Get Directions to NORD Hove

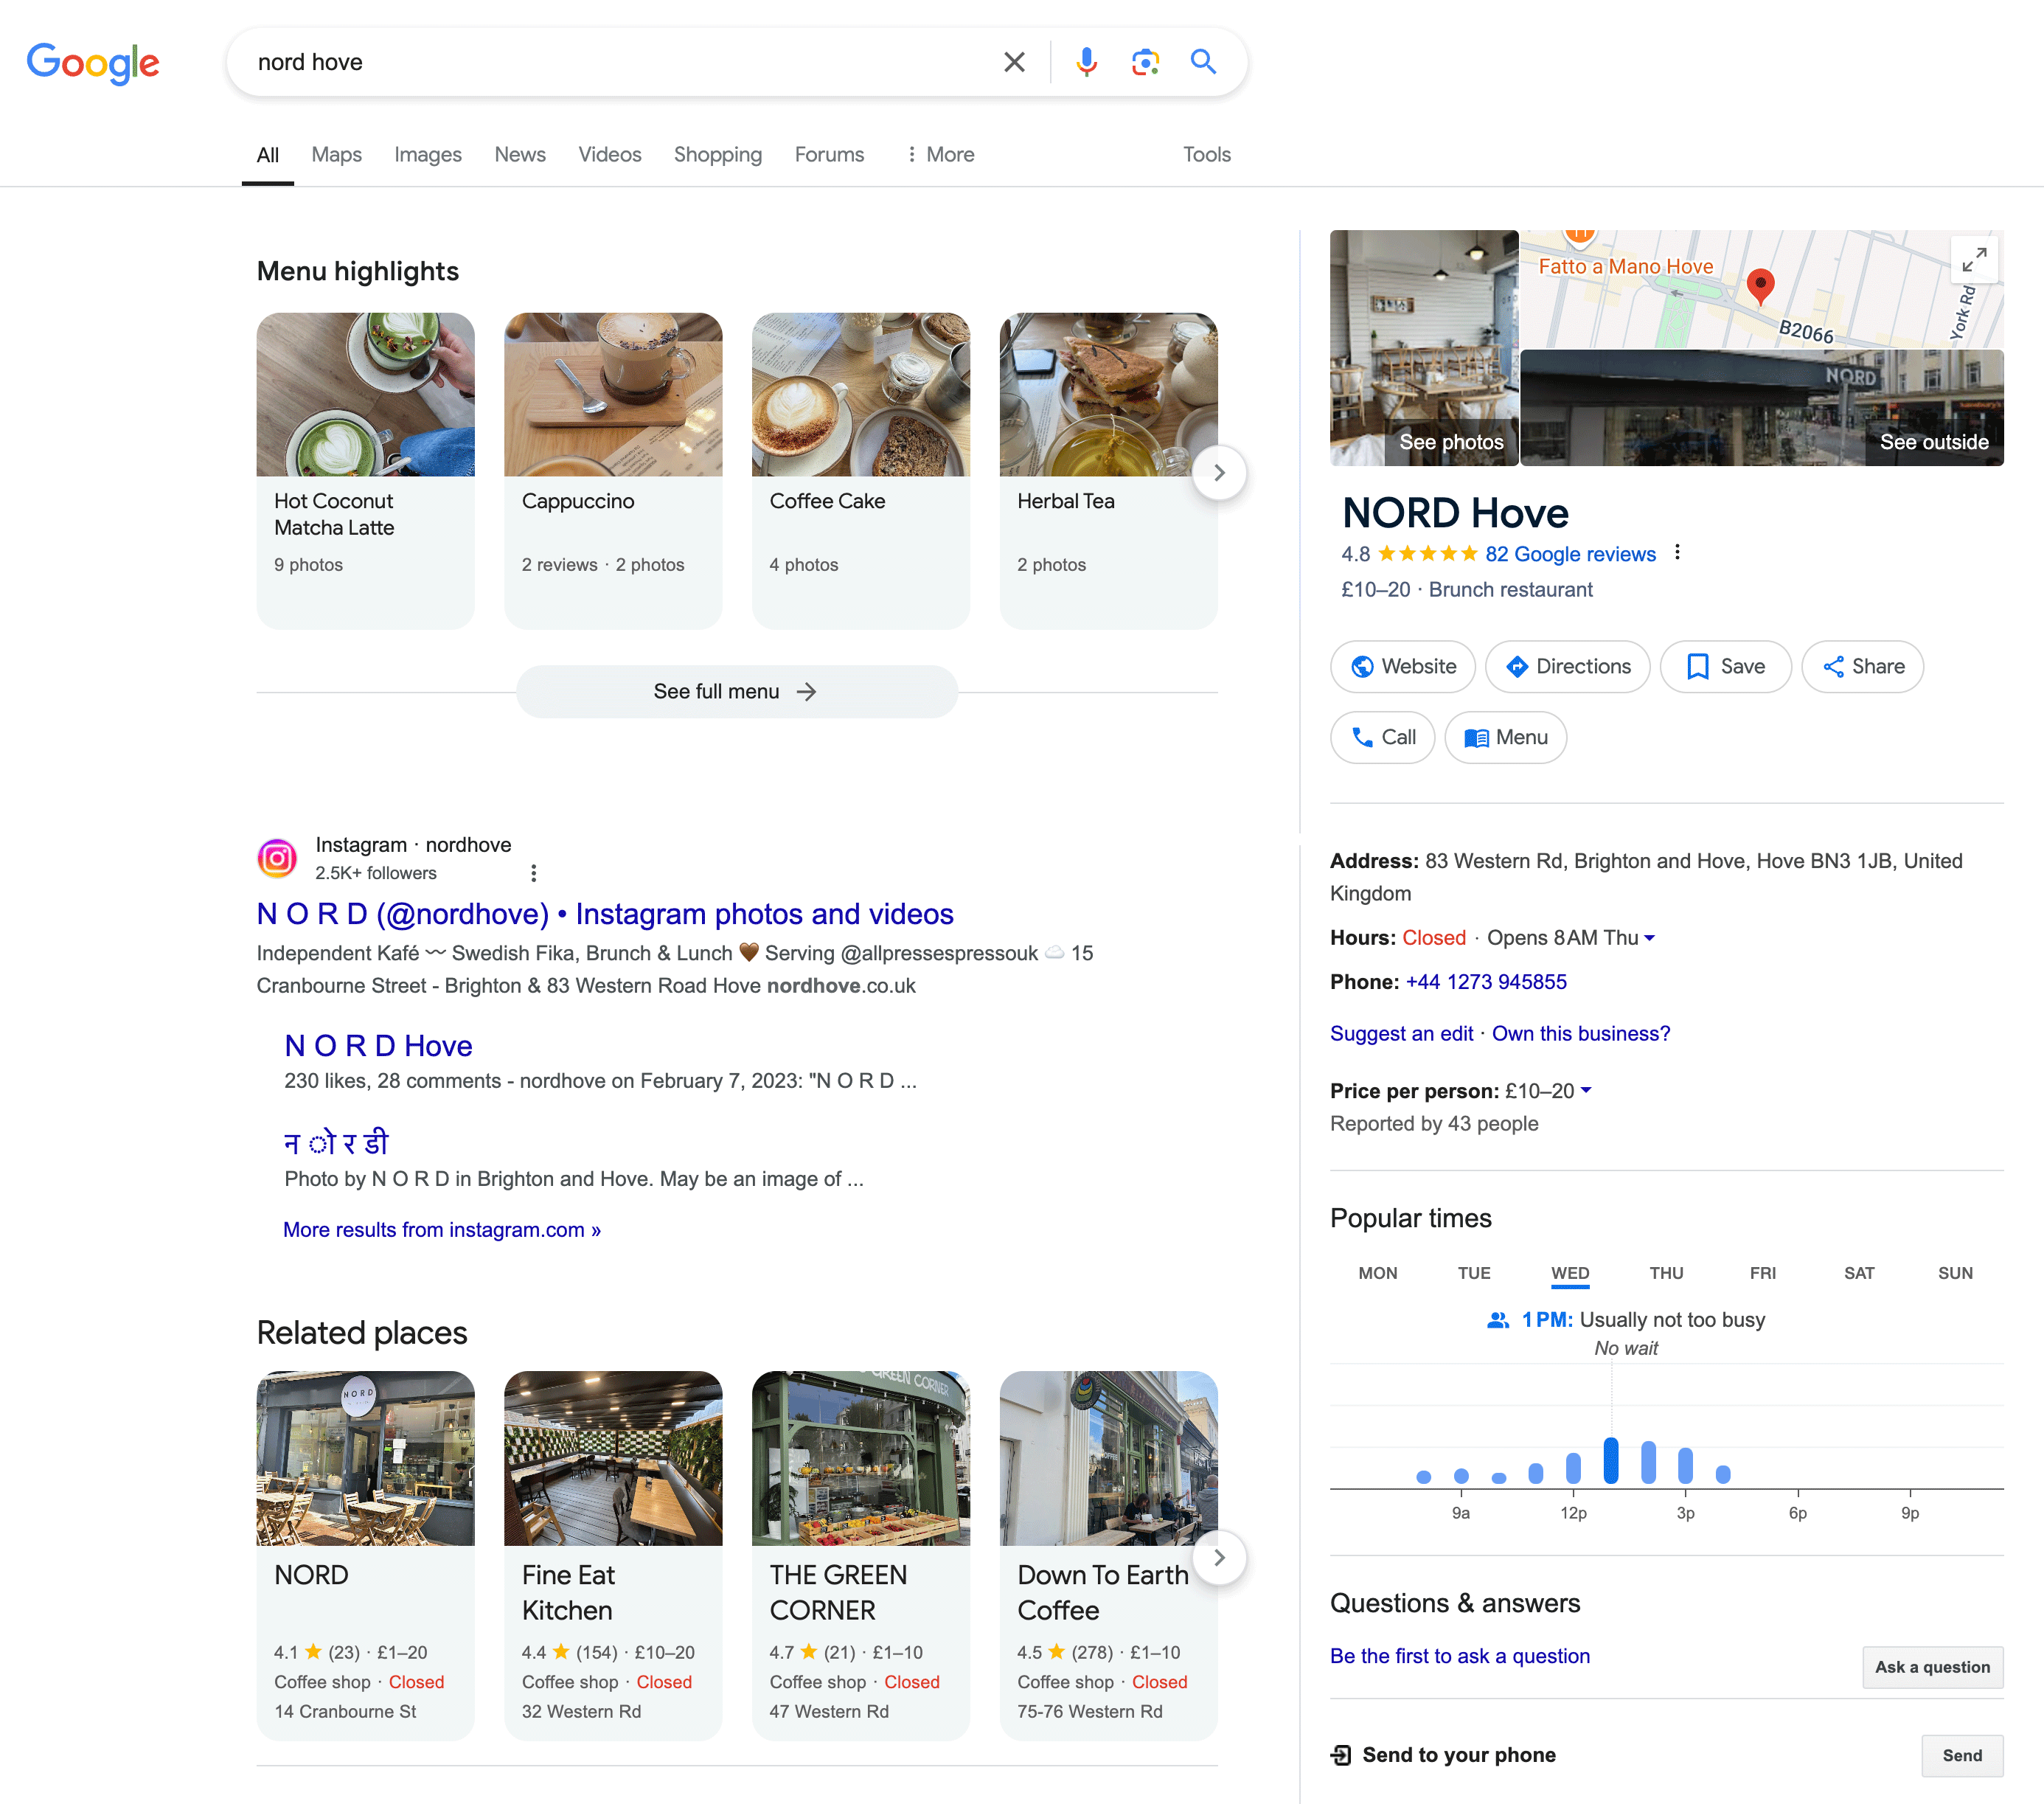(x=1567, y=666)
